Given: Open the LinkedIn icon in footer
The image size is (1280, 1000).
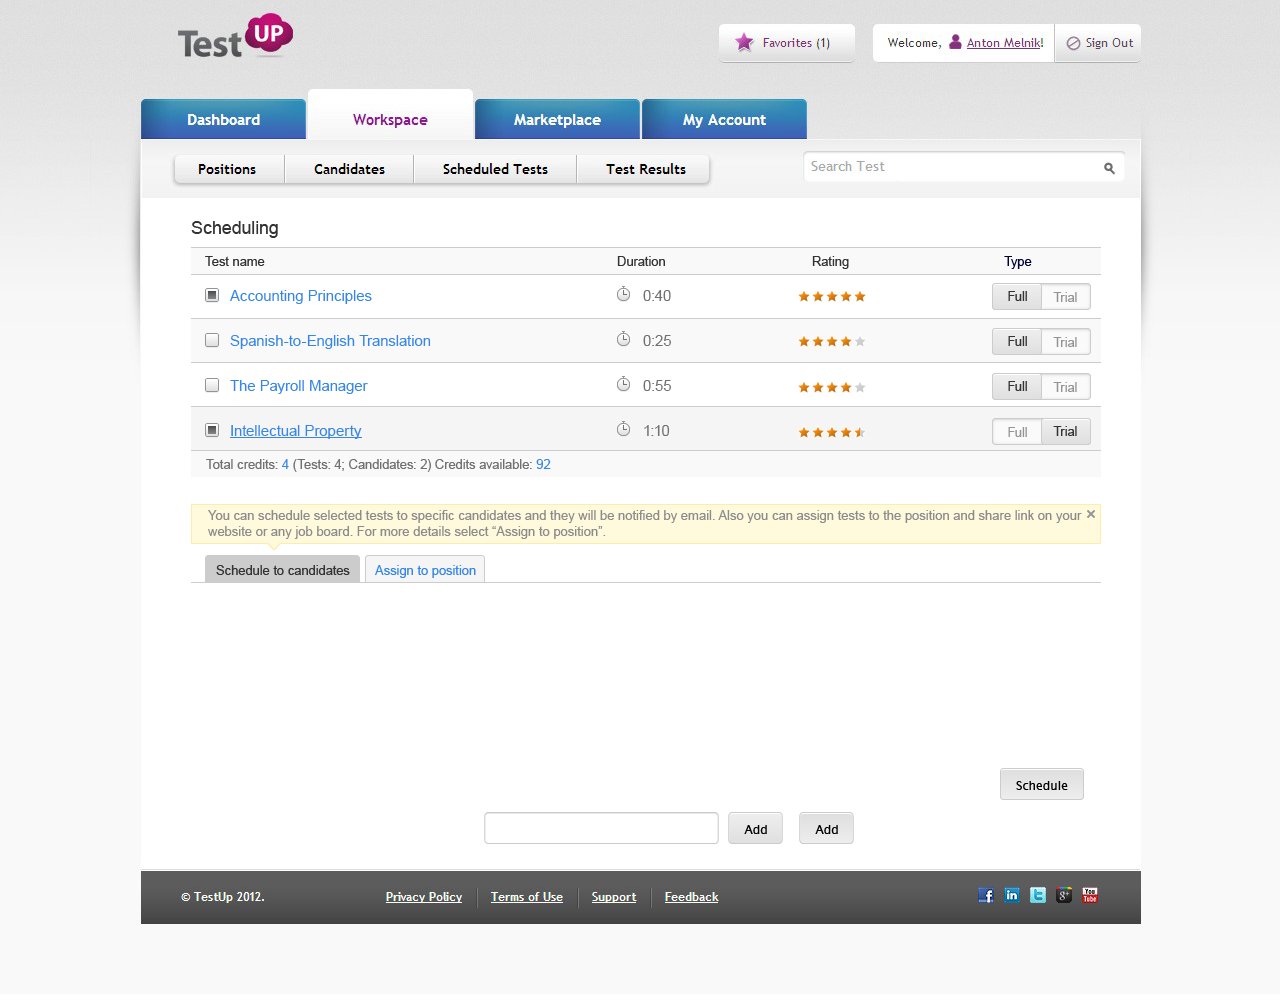Looking at the screenshot, I should [1012, 895].
